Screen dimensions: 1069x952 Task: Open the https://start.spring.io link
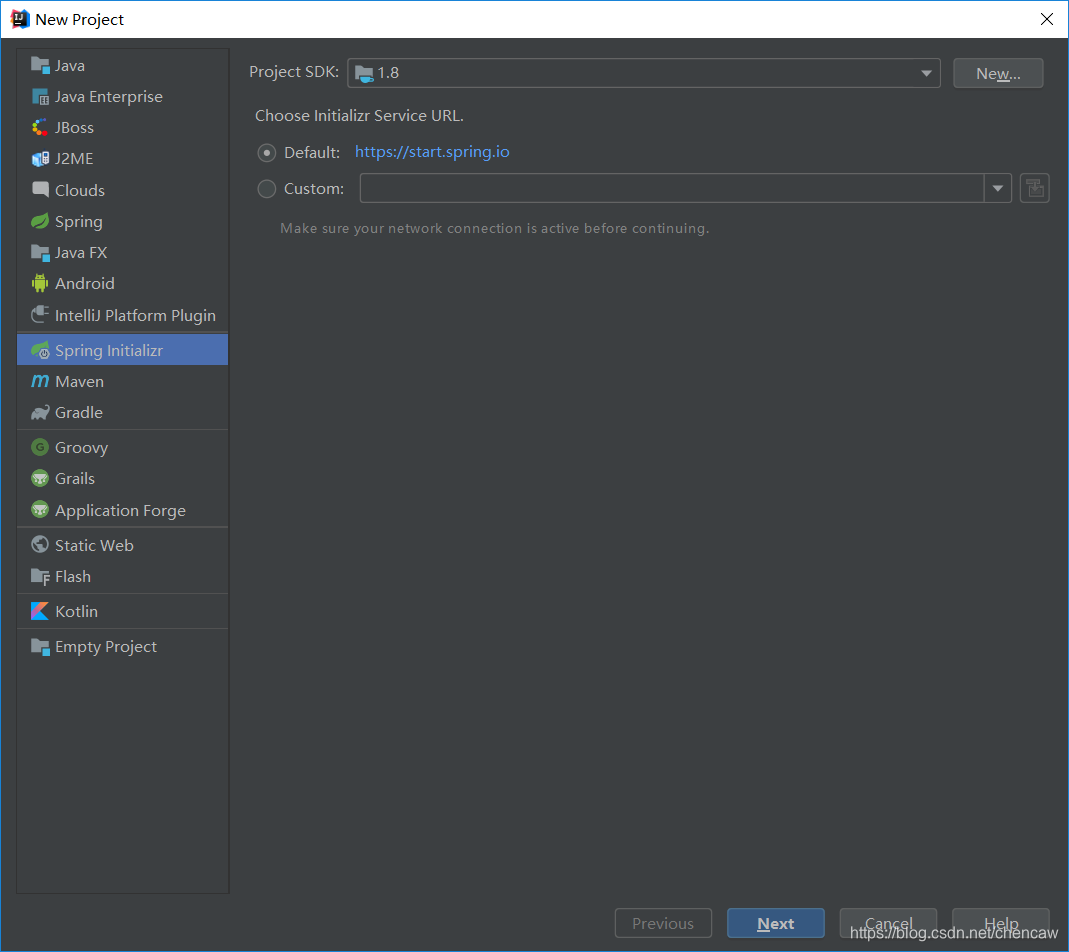click(x=432, y=152)
